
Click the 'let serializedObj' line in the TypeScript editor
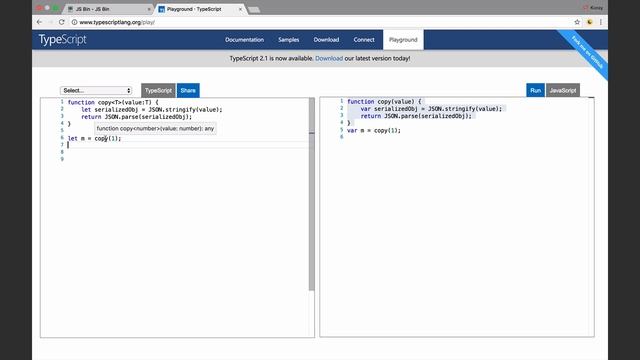(x=151, y=109)
